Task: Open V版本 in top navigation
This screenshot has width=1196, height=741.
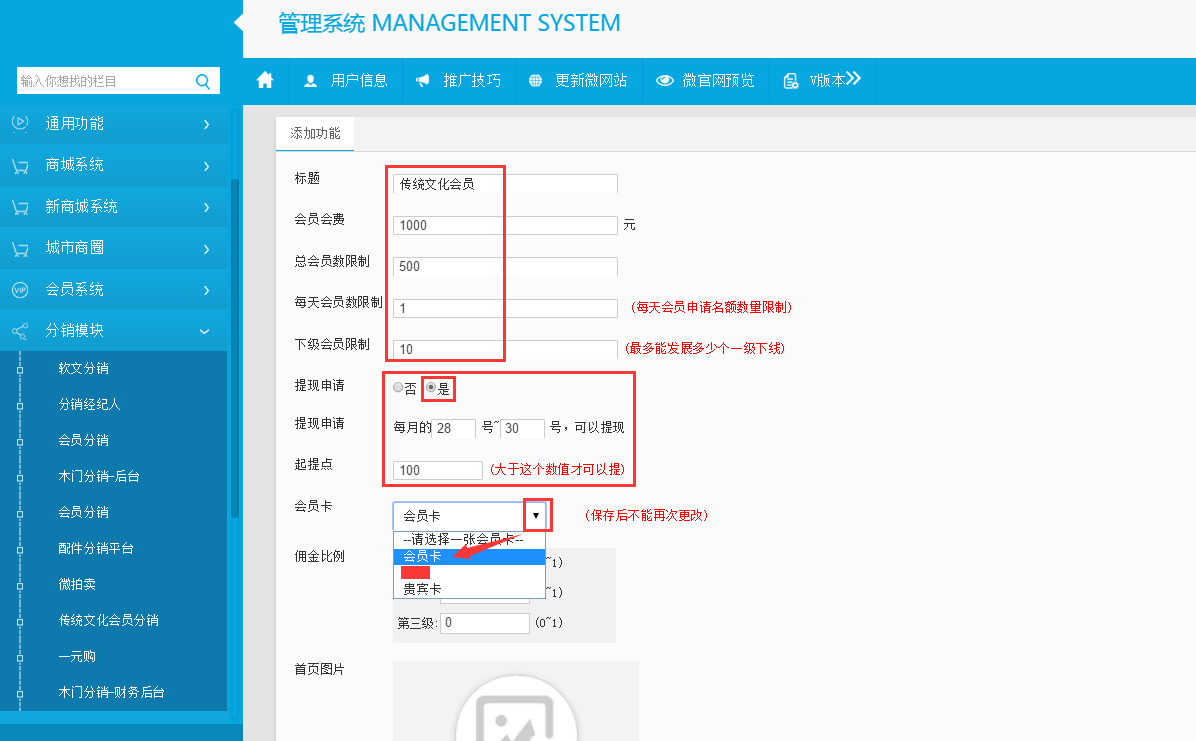Action: 828,81
